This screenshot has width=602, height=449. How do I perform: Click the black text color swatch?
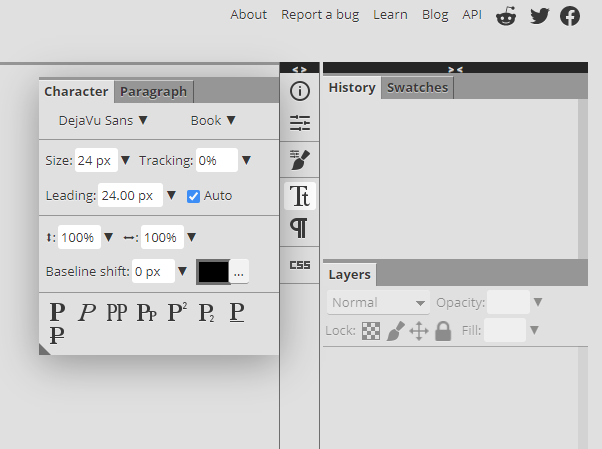coord(213,271)
